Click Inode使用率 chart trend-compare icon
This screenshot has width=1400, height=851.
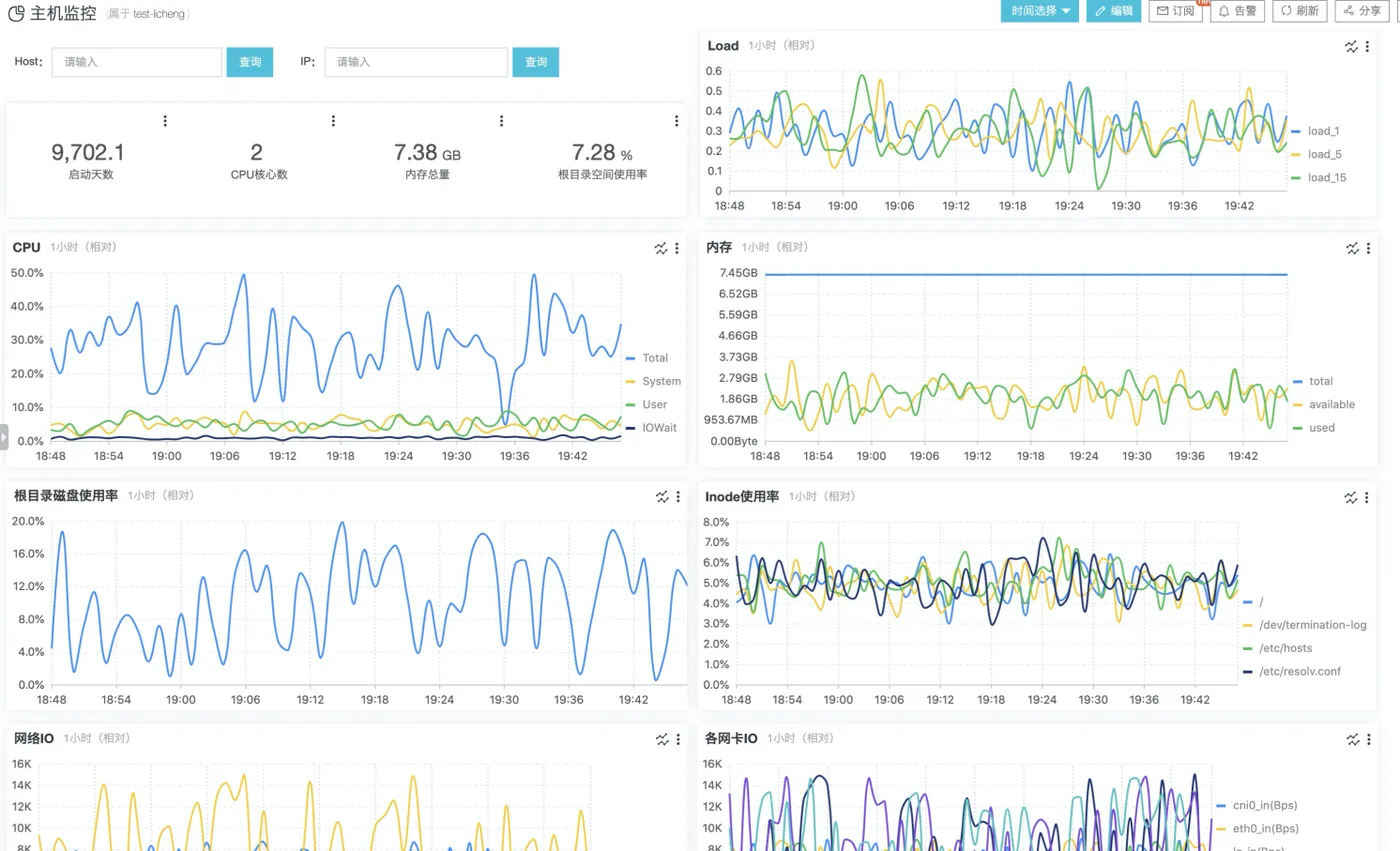(1352, 496)
